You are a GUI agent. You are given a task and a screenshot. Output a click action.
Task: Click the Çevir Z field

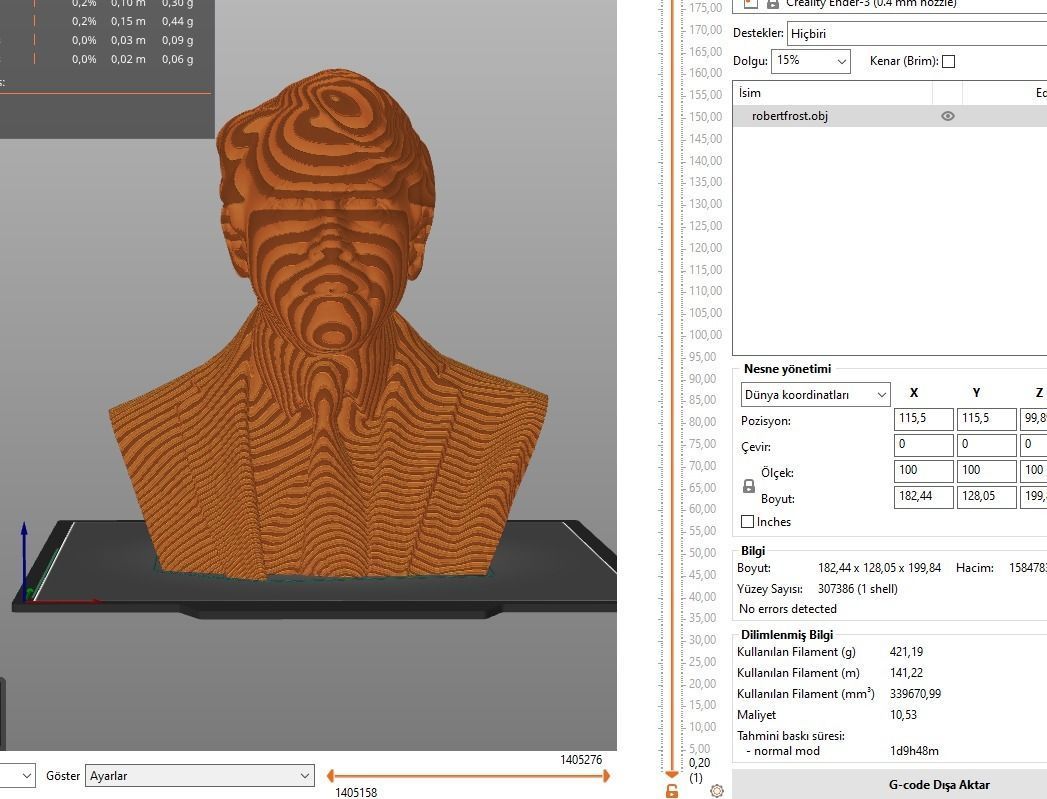(1034, 445)
